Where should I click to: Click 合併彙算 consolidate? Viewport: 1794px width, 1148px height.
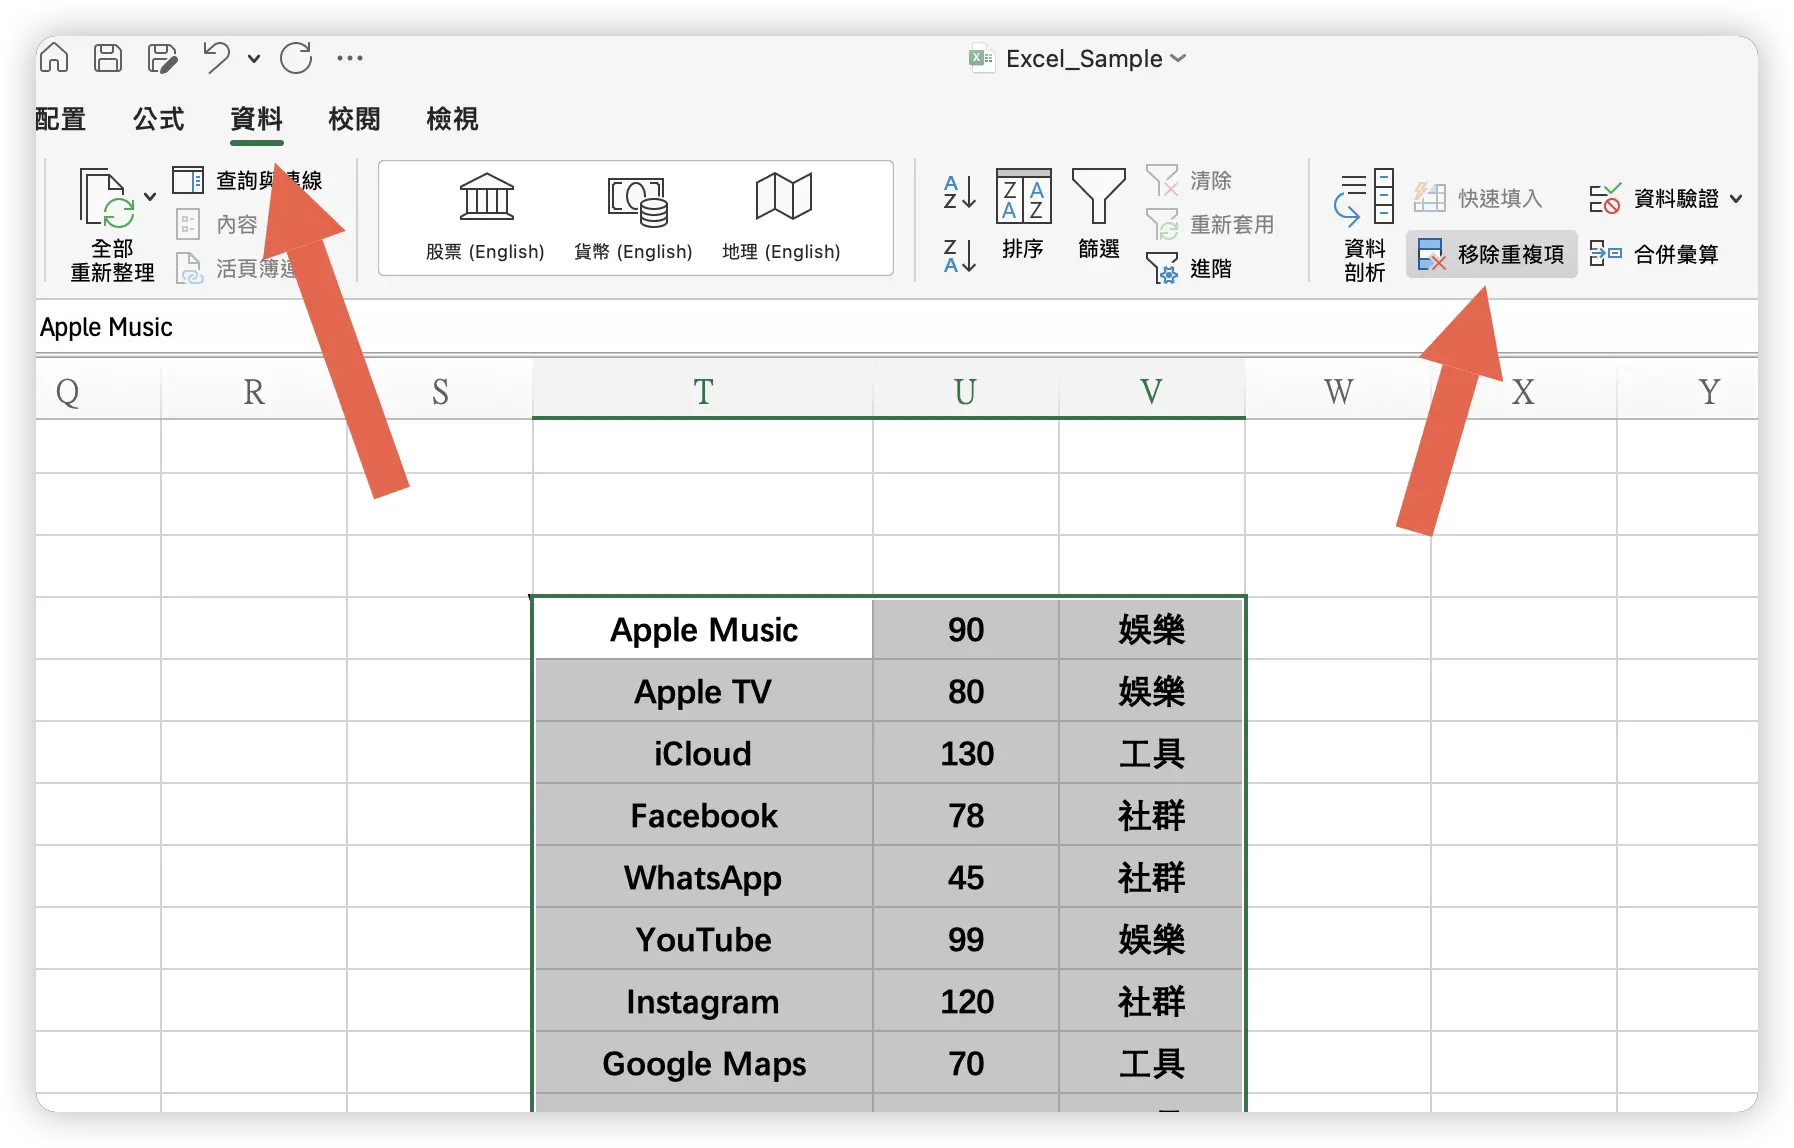click(x=1654, y=254)
